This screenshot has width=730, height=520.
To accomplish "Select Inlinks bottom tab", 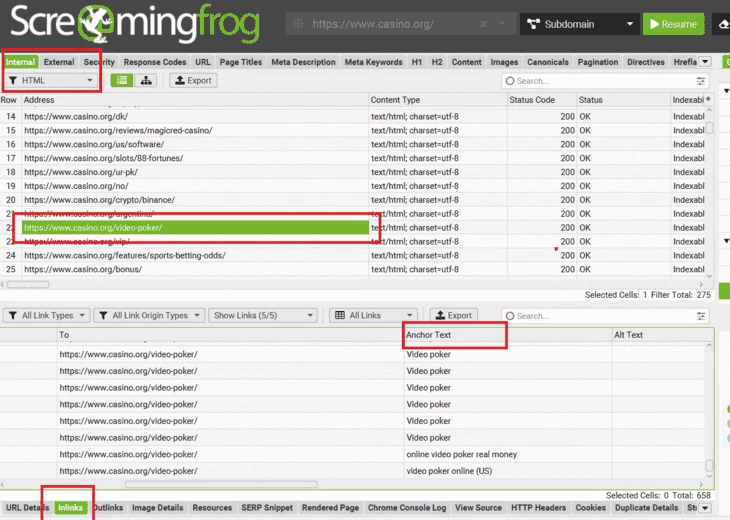I will tap(70, 507).
